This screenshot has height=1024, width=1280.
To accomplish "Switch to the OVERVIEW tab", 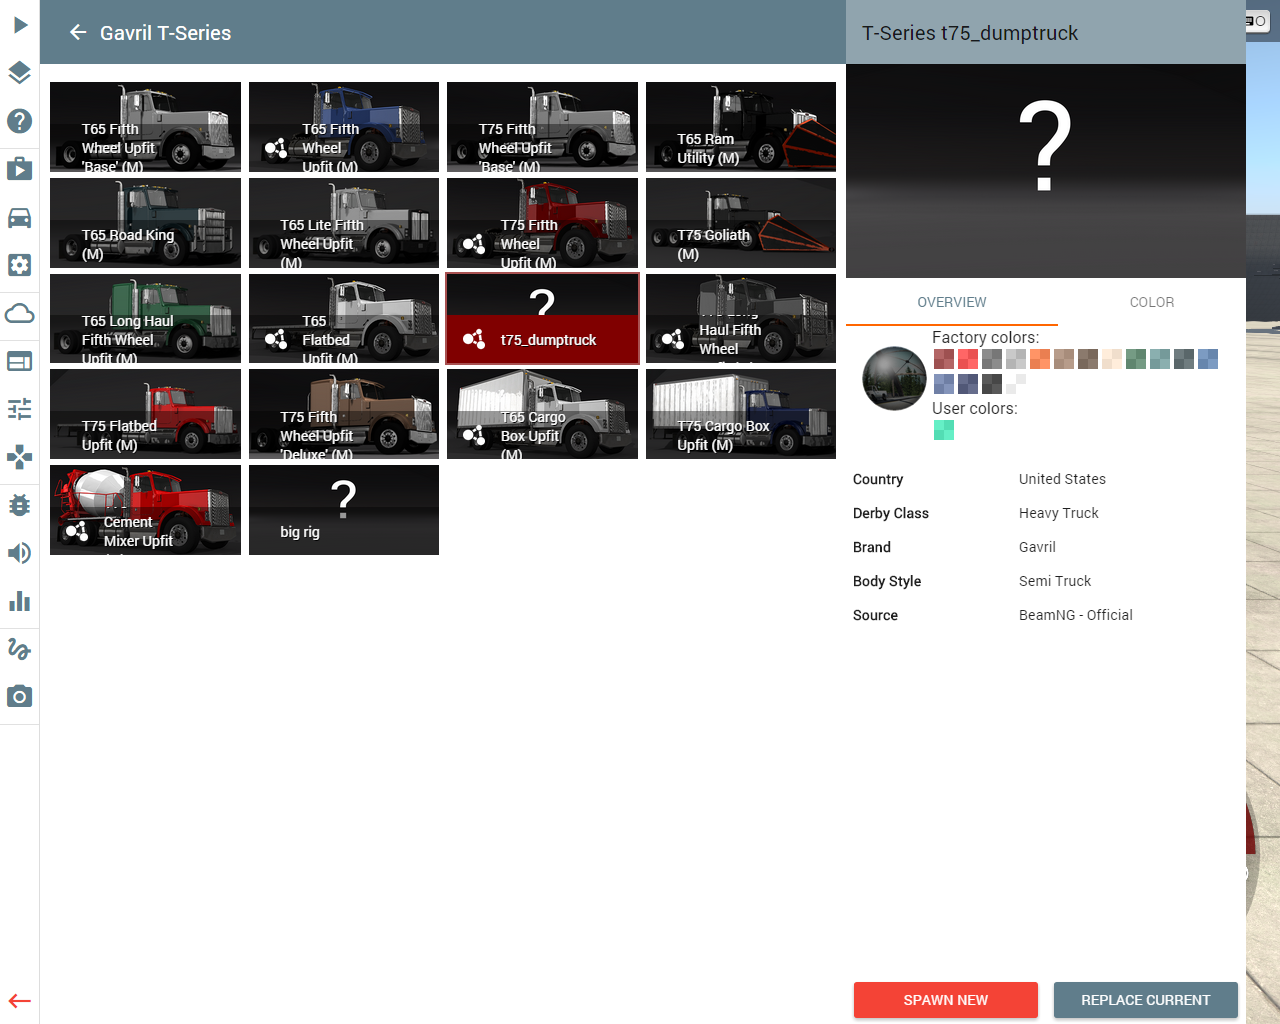I will [x=952, y=302].
